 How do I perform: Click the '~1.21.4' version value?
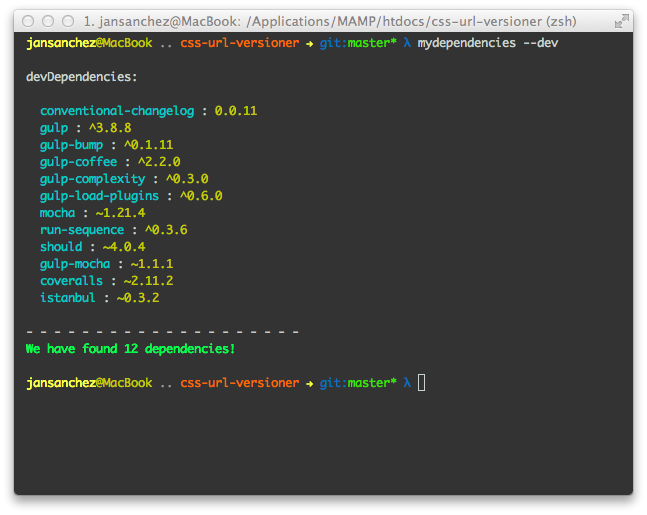click(x=120, y=213)
